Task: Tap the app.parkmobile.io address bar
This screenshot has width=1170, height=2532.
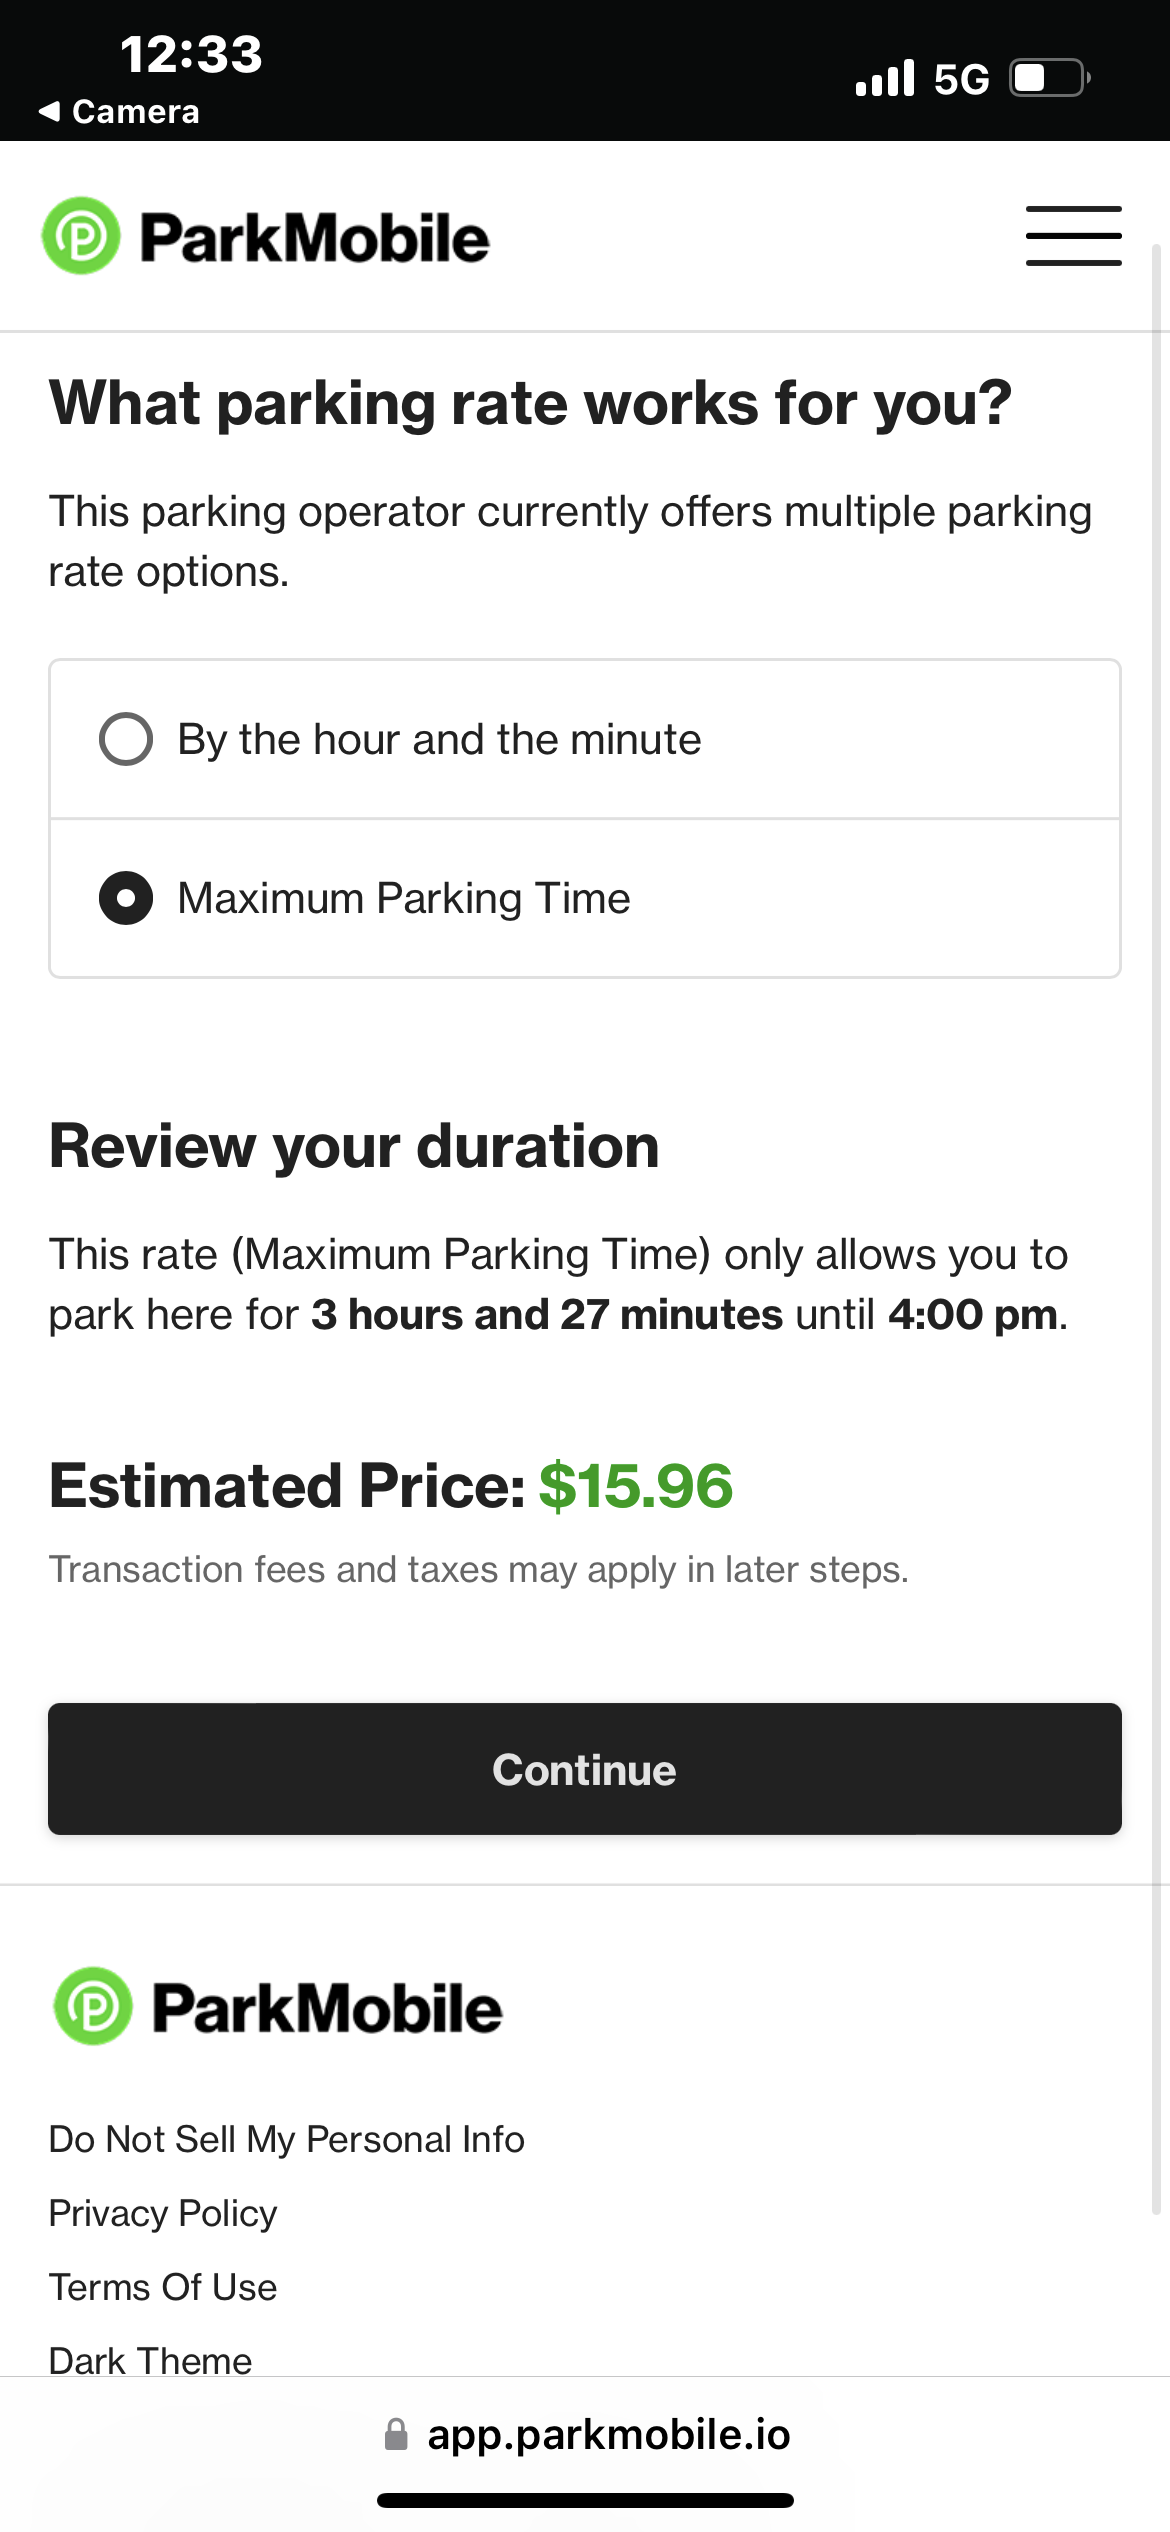Action: click(x=608, y=2434)
